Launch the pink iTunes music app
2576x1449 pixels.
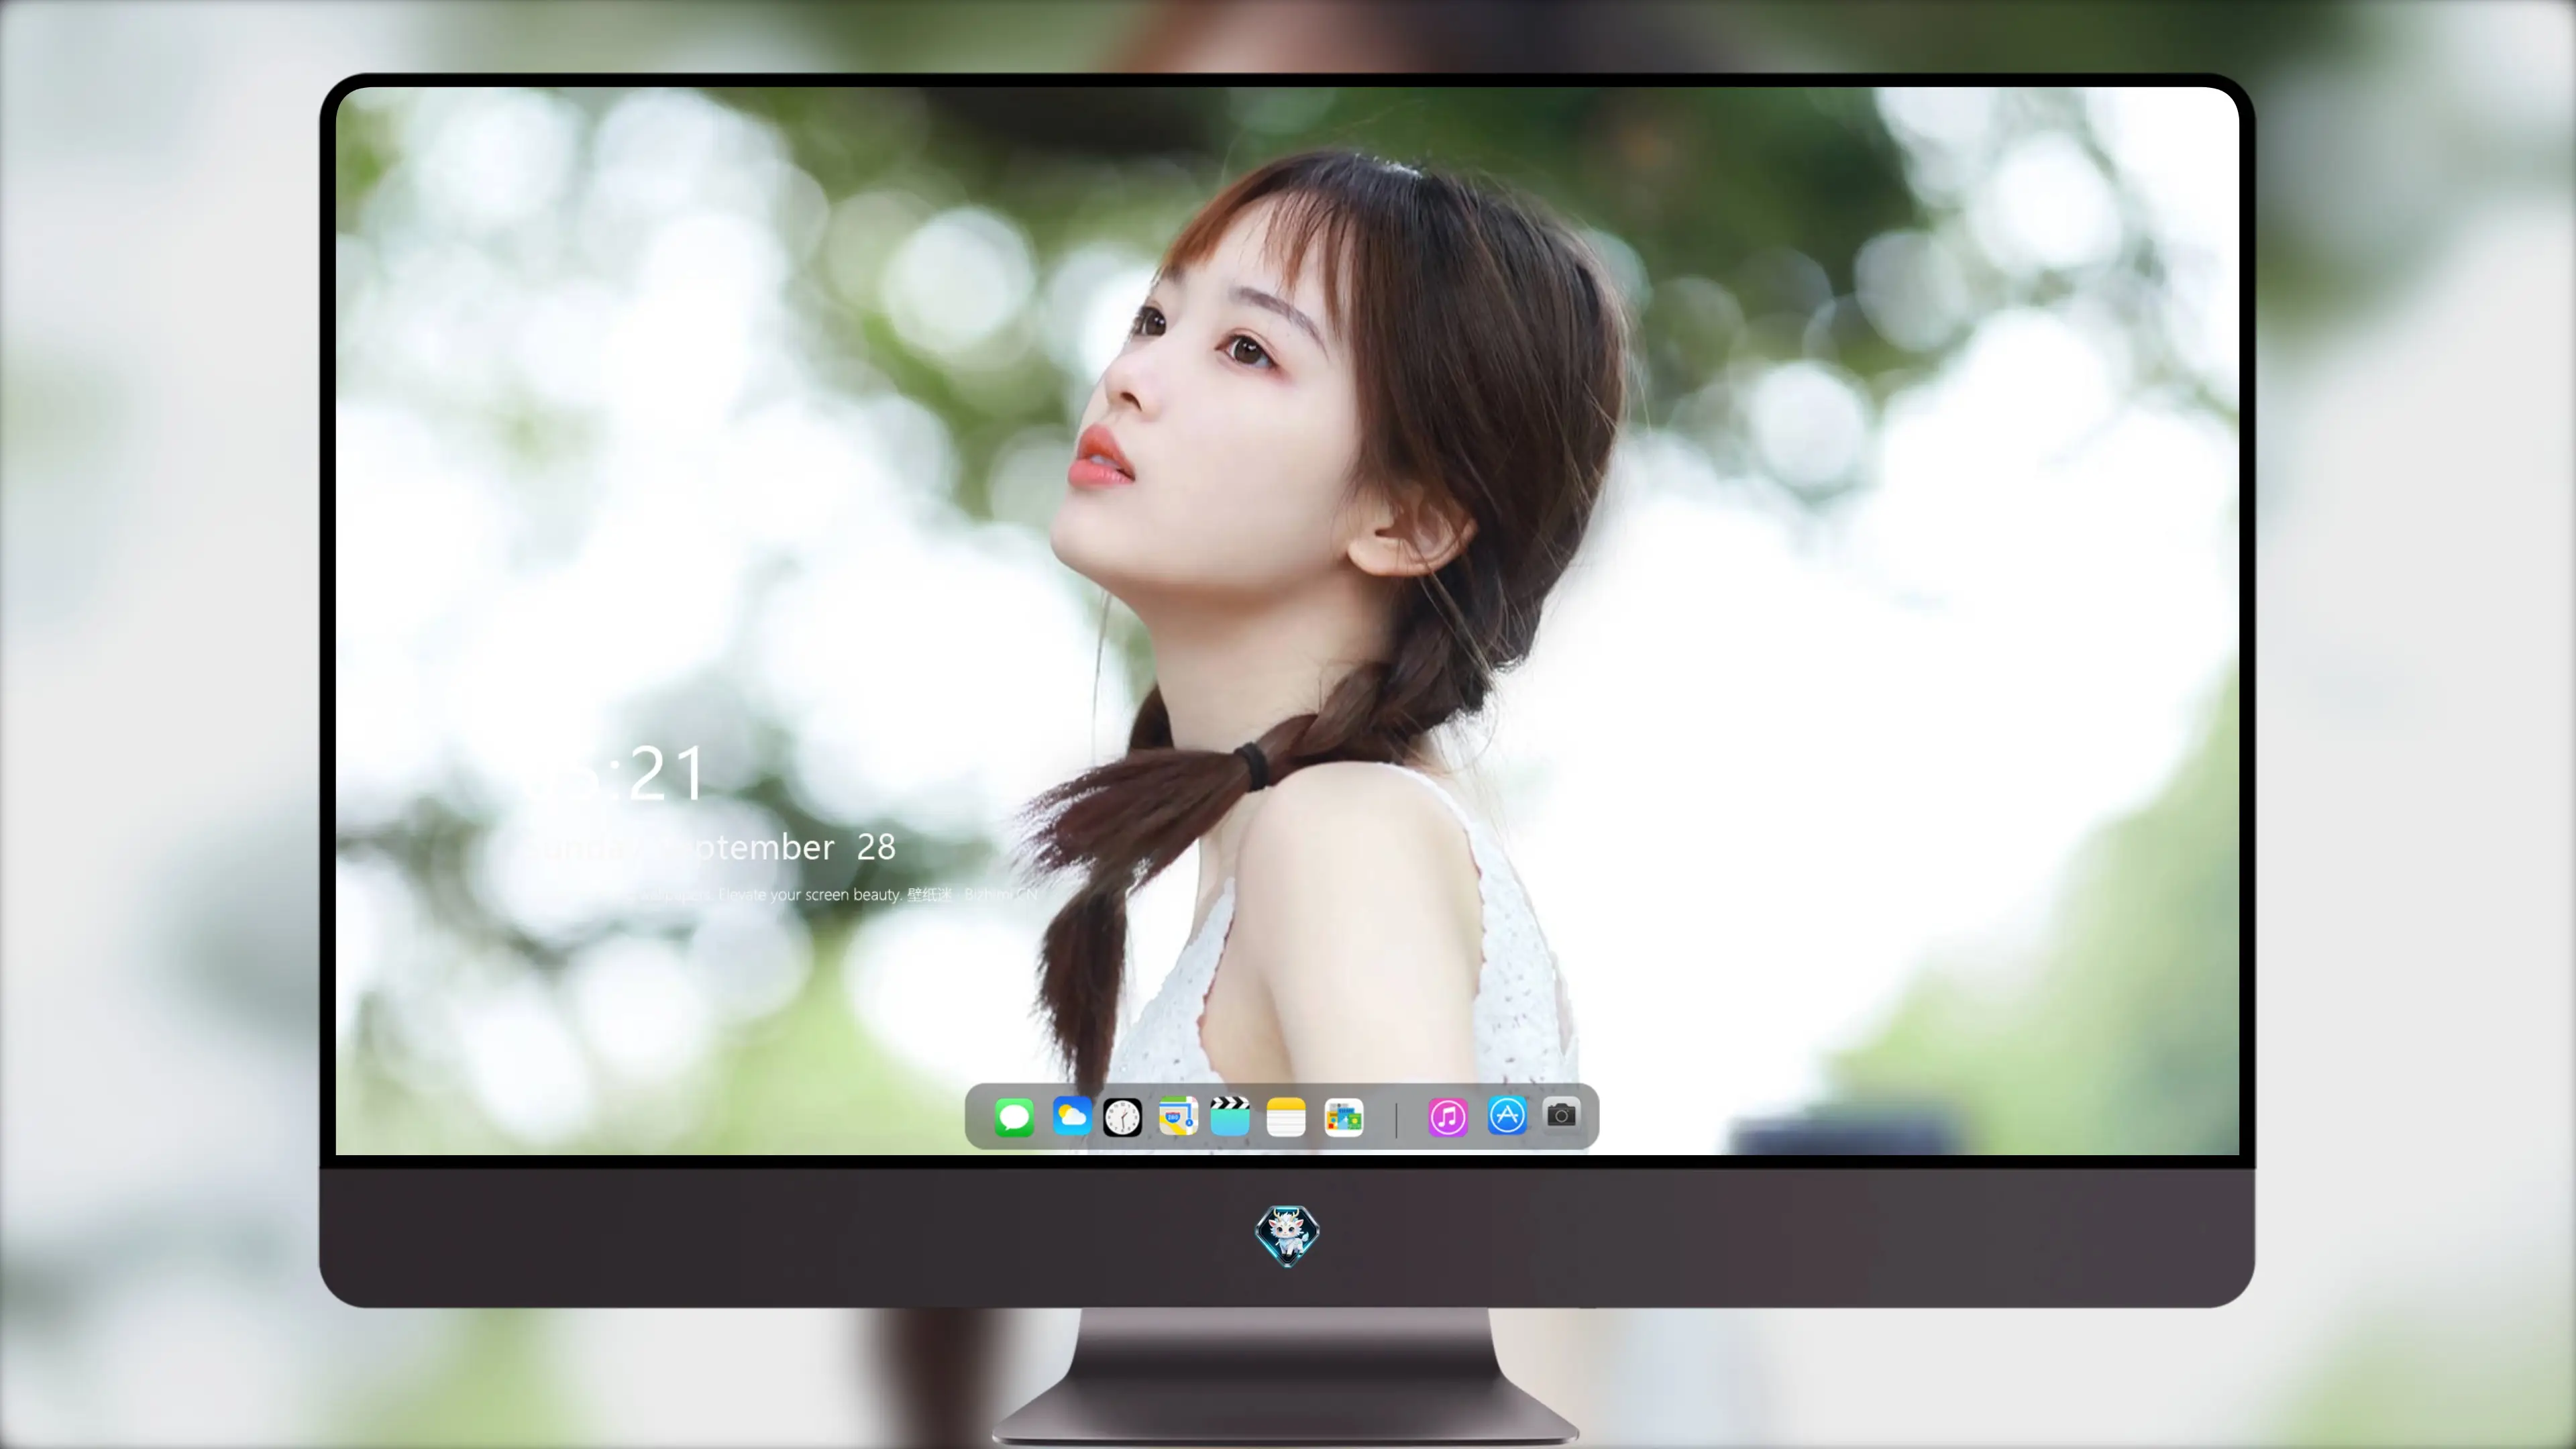coord(1447,1117)
